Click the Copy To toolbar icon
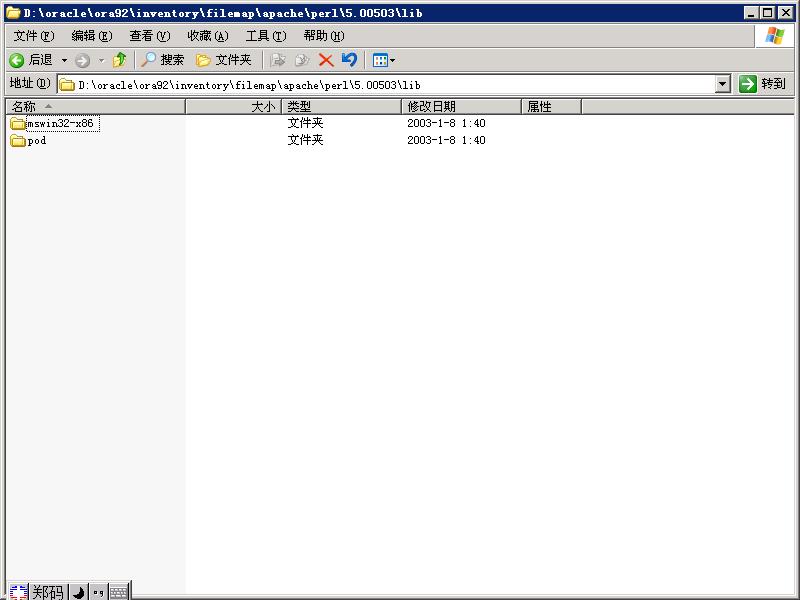Image resolution: width=800 pixels, height=600 pixels. pyautogui.click(x=302, y=60)
